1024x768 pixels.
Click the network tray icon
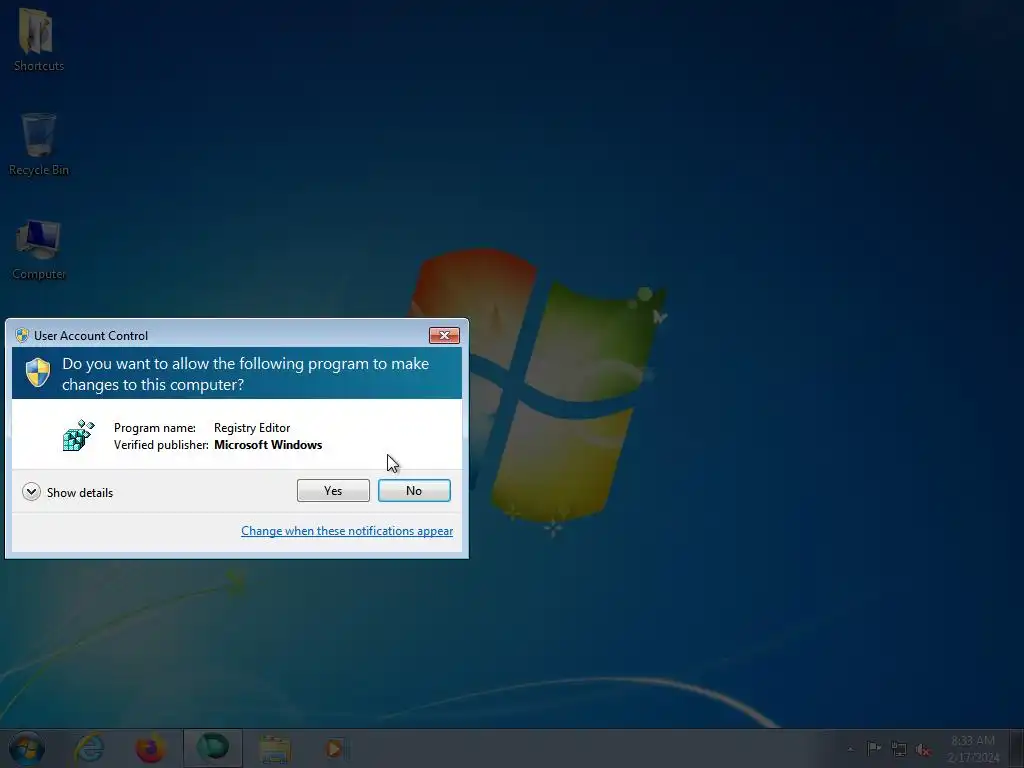(899, 749)
